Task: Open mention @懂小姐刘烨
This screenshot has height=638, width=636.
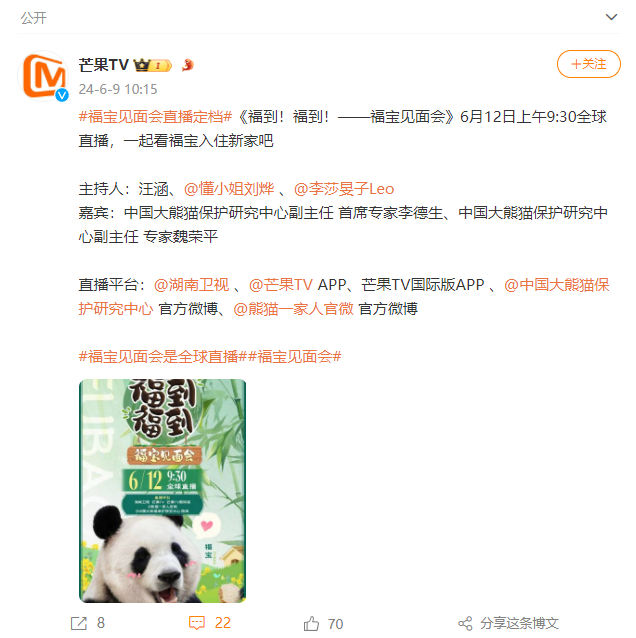Action: coord(229,189)
